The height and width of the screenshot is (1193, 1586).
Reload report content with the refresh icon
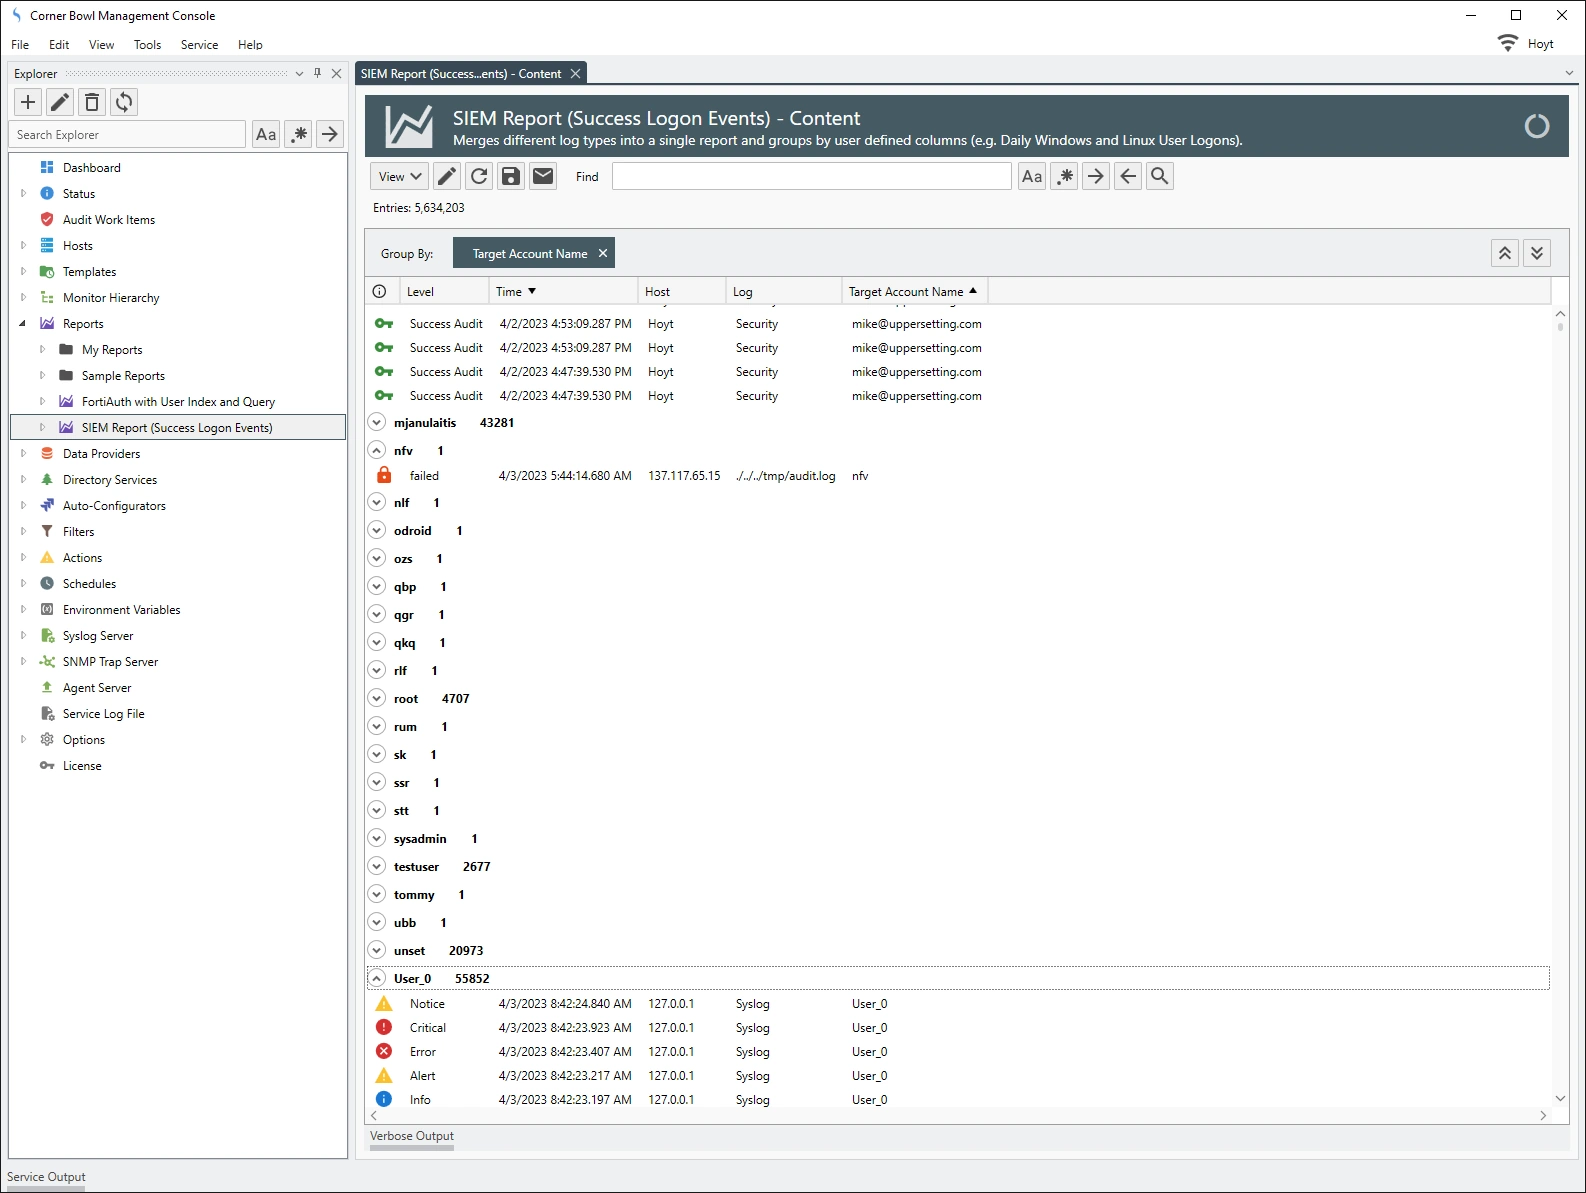pos(479,176)
